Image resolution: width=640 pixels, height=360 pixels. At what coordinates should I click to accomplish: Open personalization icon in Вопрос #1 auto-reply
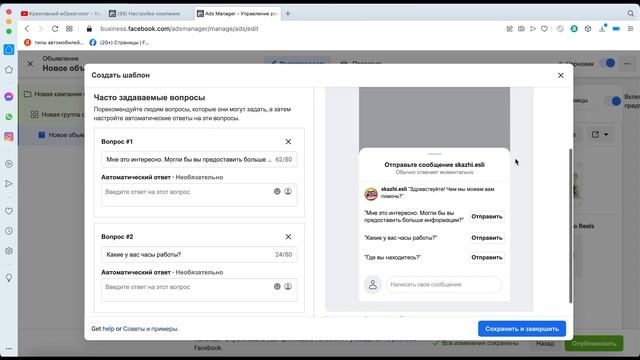(x=288, y=191)
